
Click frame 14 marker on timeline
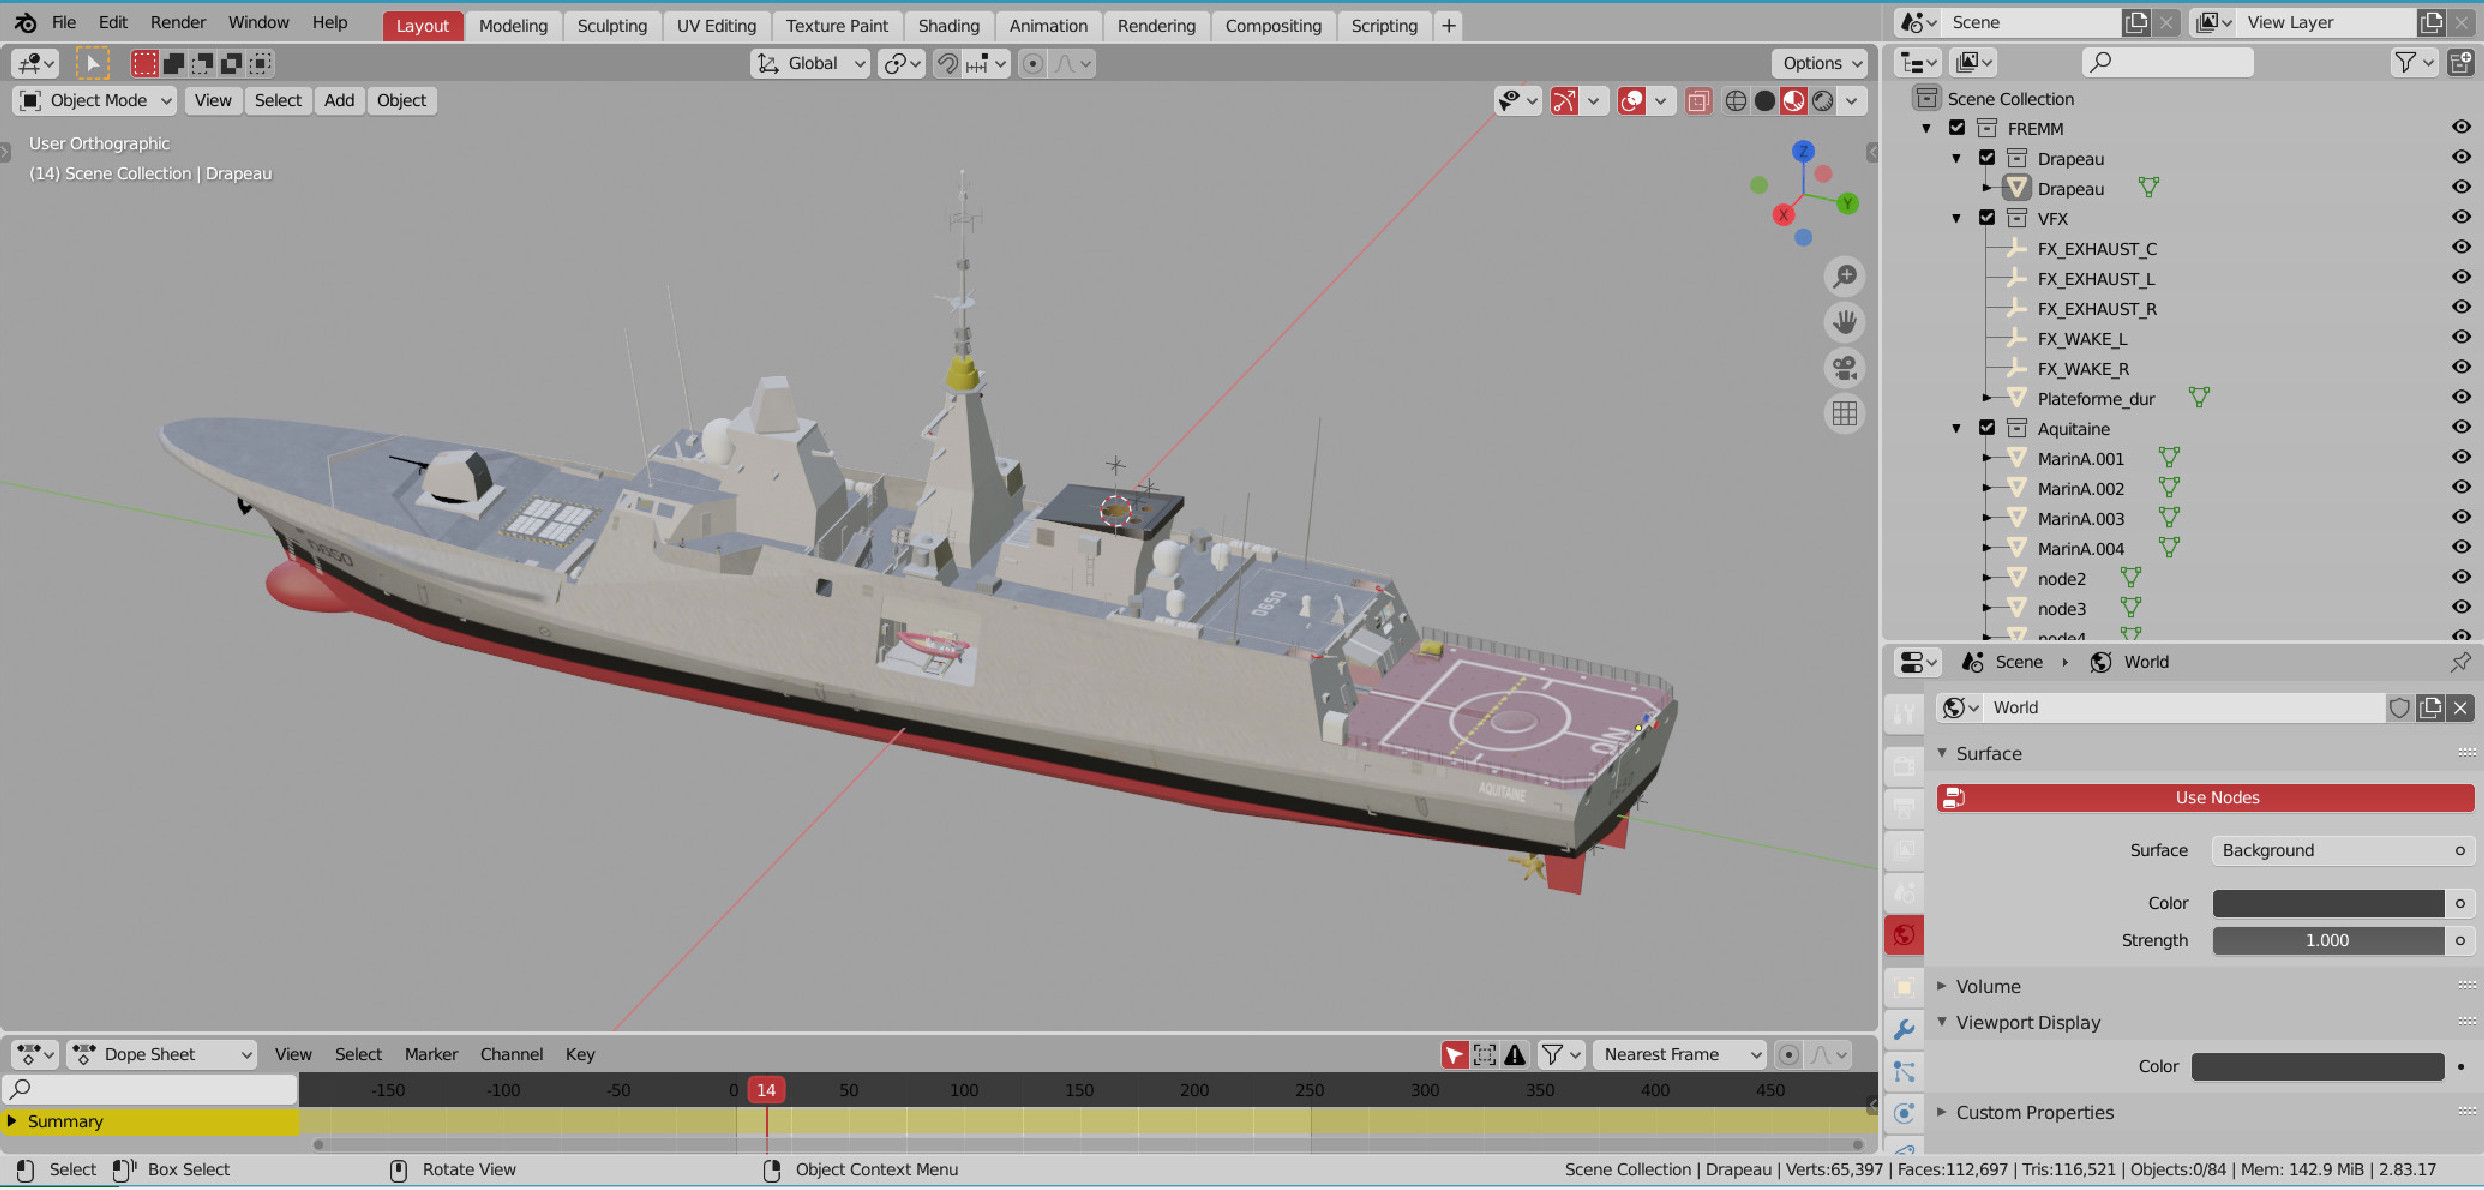tap(767, 1089)
